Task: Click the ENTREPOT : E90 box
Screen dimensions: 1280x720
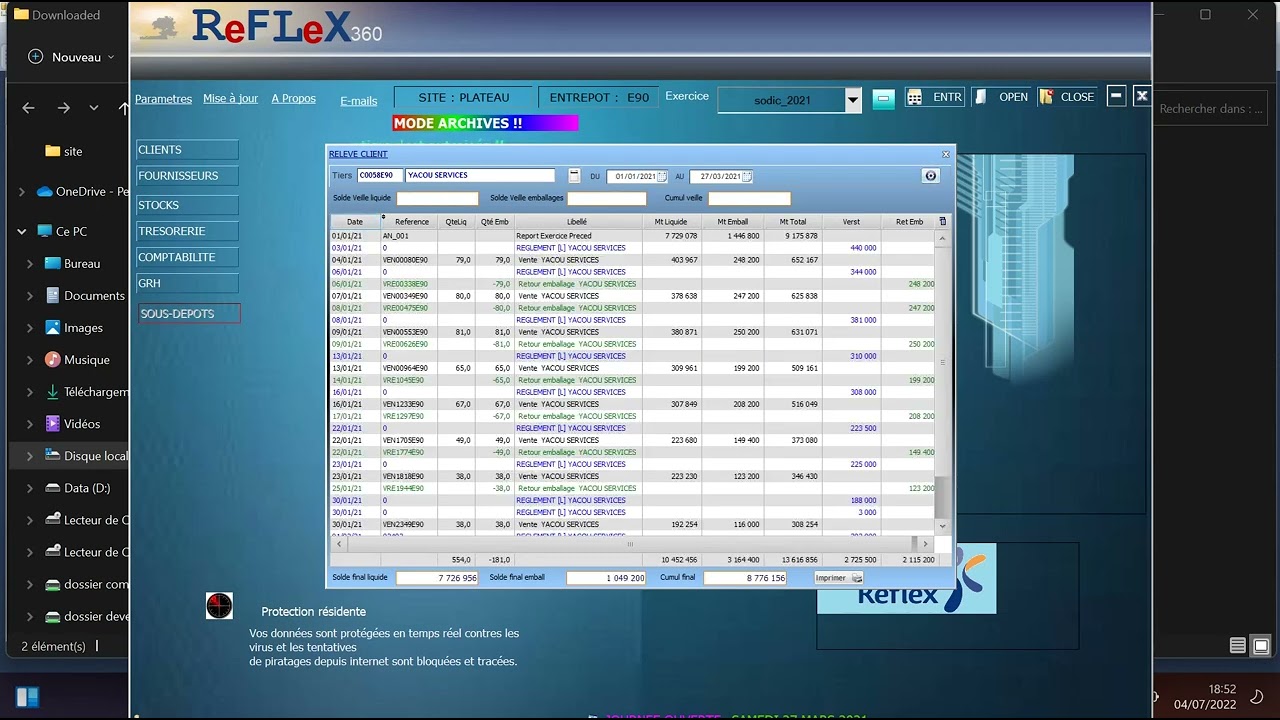Action: pos(598,97)
